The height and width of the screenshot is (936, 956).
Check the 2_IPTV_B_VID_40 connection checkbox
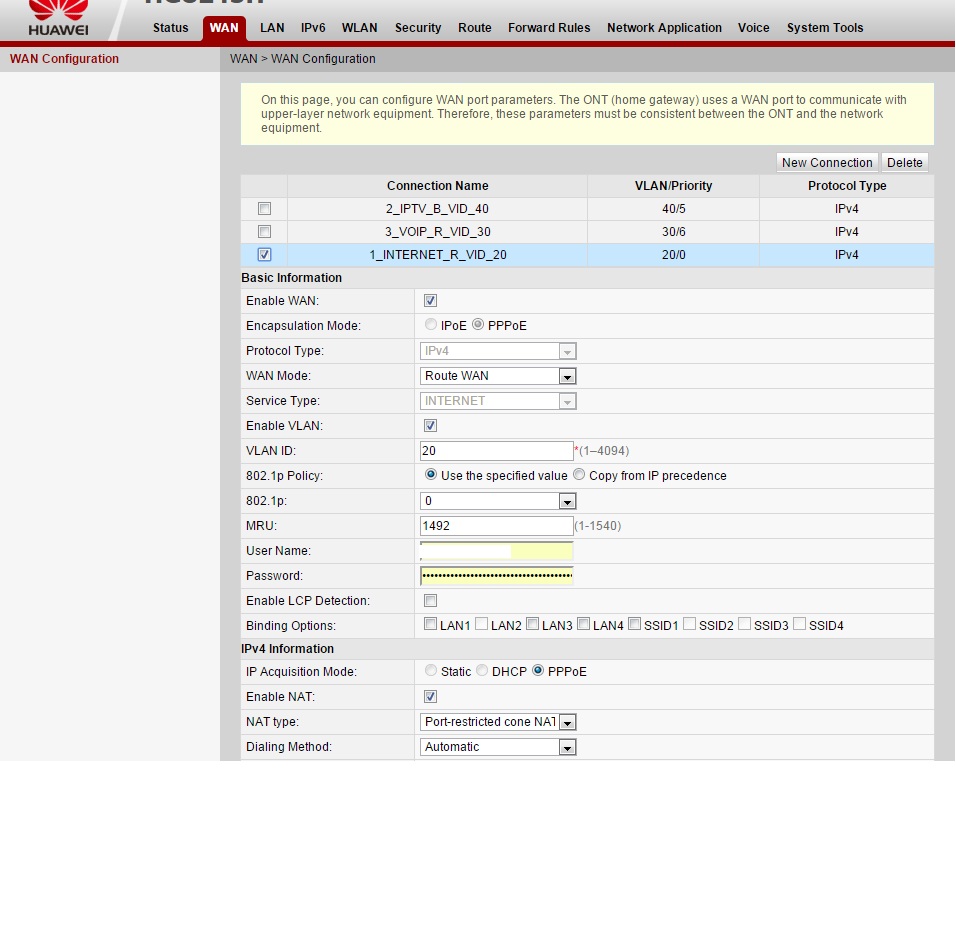[x=264, y=209]
